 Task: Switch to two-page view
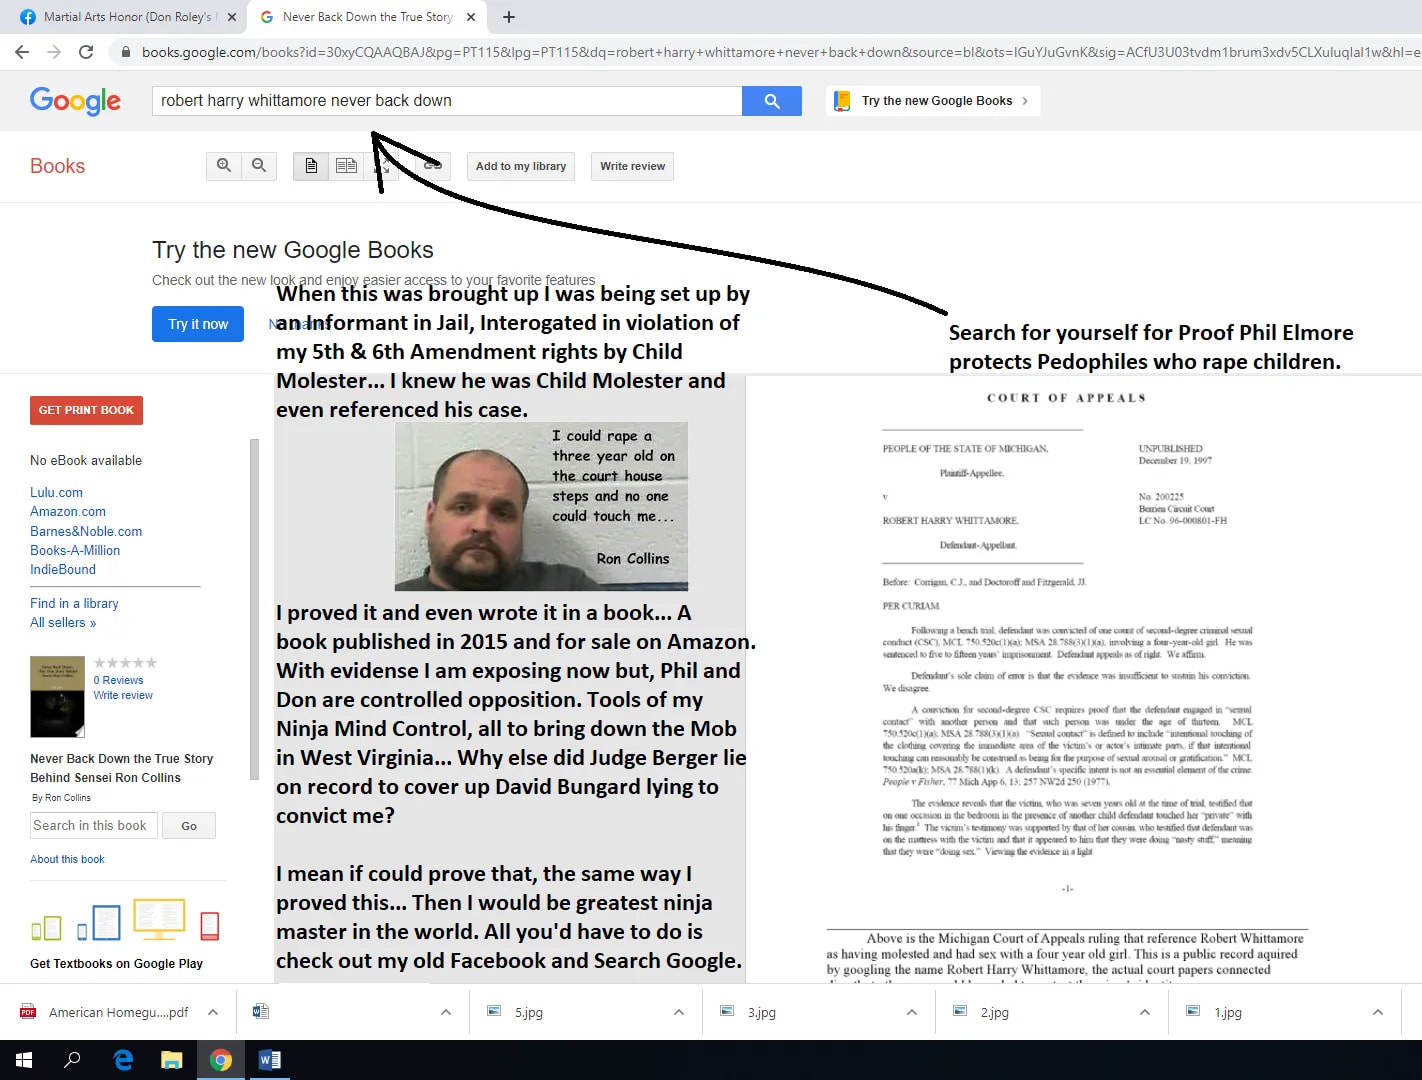click(346, 166)
